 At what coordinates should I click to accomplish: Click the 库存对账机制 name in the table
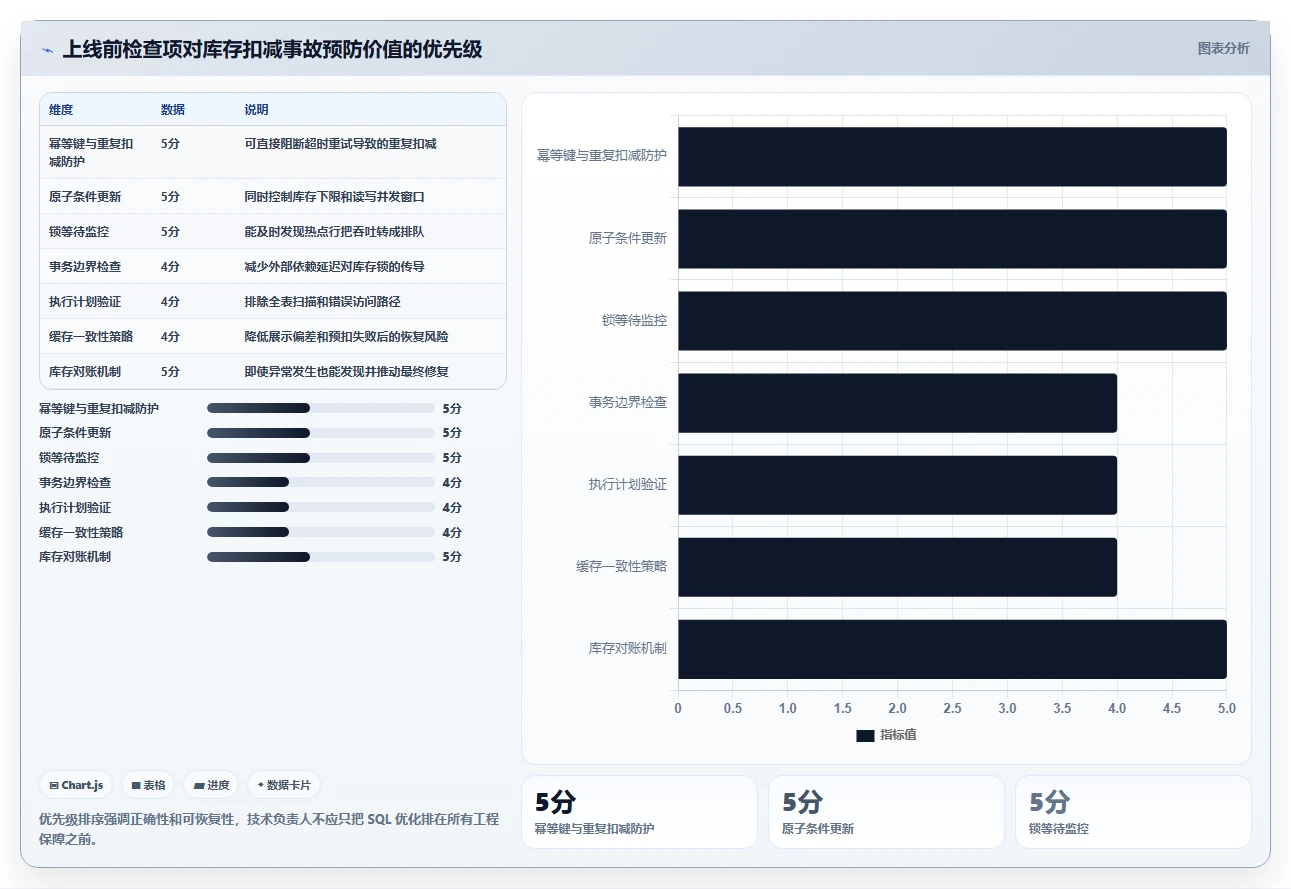pos(85,372)
